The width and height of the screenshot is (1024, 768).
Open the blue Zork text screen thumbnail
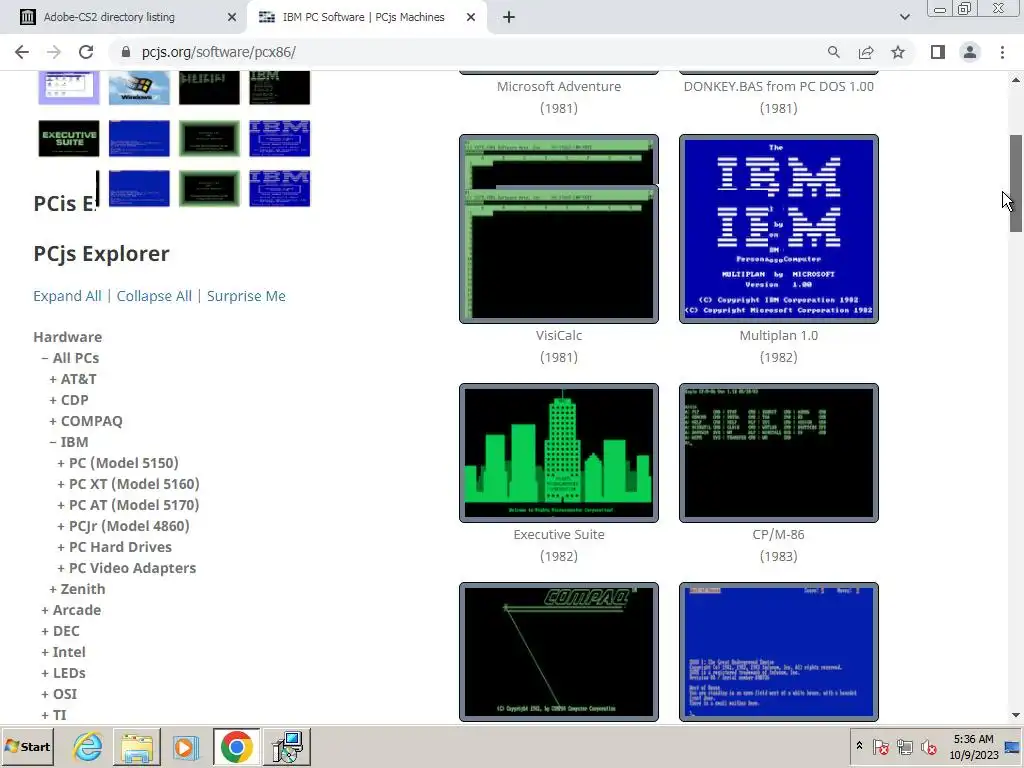tap(778, 652)
